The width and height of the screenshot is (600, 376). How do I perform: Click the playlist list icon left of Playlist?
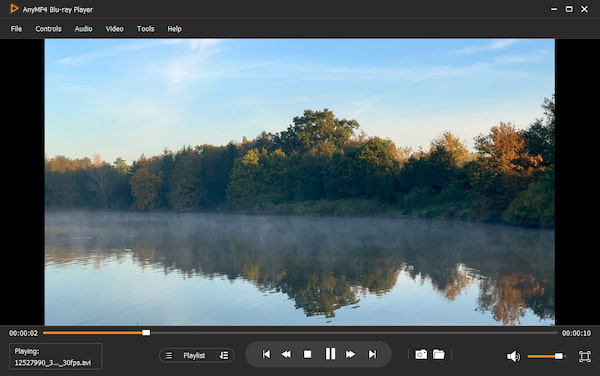pyautogui.click(x=169, y=355)
